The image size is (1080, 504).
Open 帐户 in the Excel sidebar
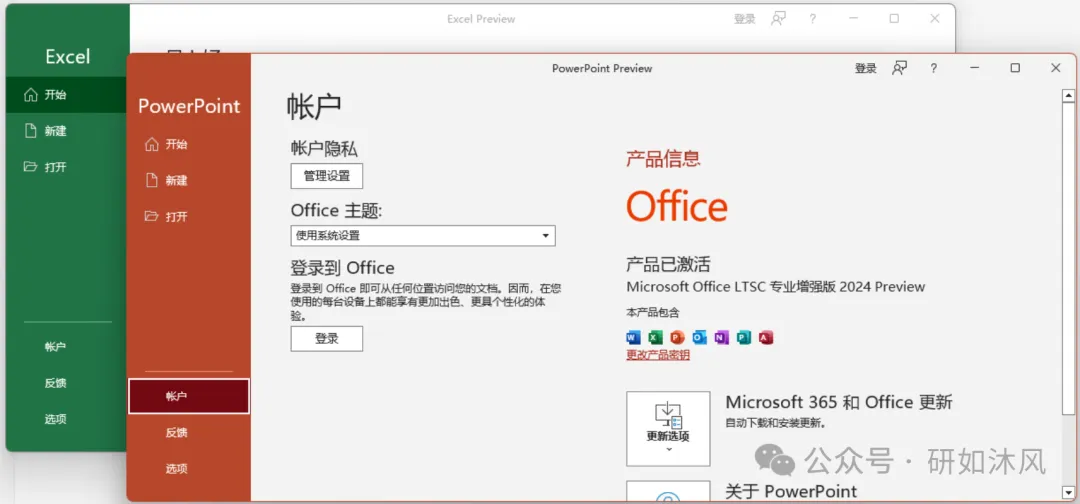67,347
